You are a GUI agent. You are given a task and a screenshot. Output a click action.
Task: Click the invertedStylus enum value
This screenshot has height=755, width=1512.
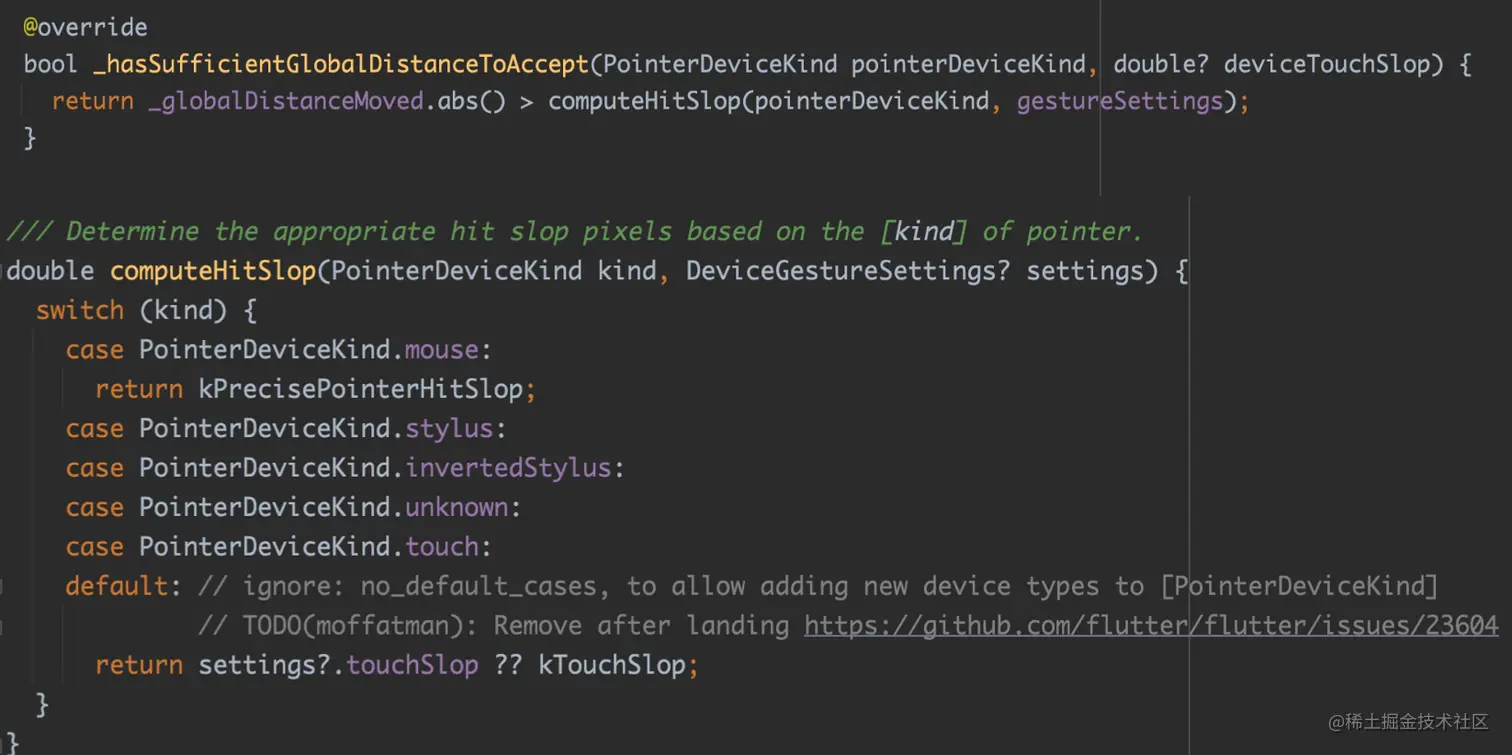tap(508, 468)
